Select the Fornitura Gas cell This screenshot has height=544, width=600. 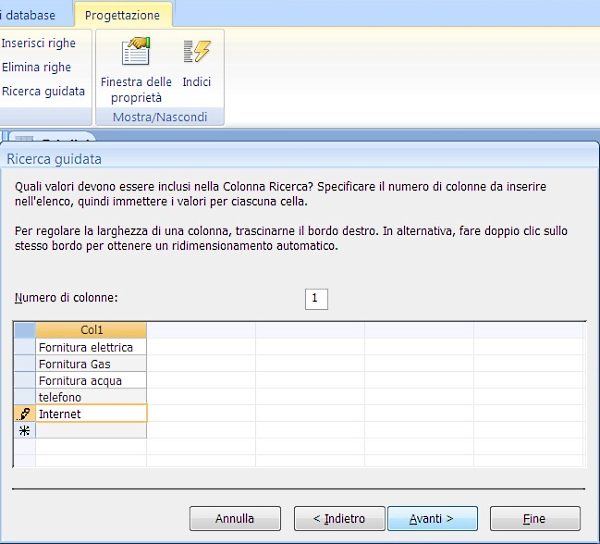pos(91,364)
